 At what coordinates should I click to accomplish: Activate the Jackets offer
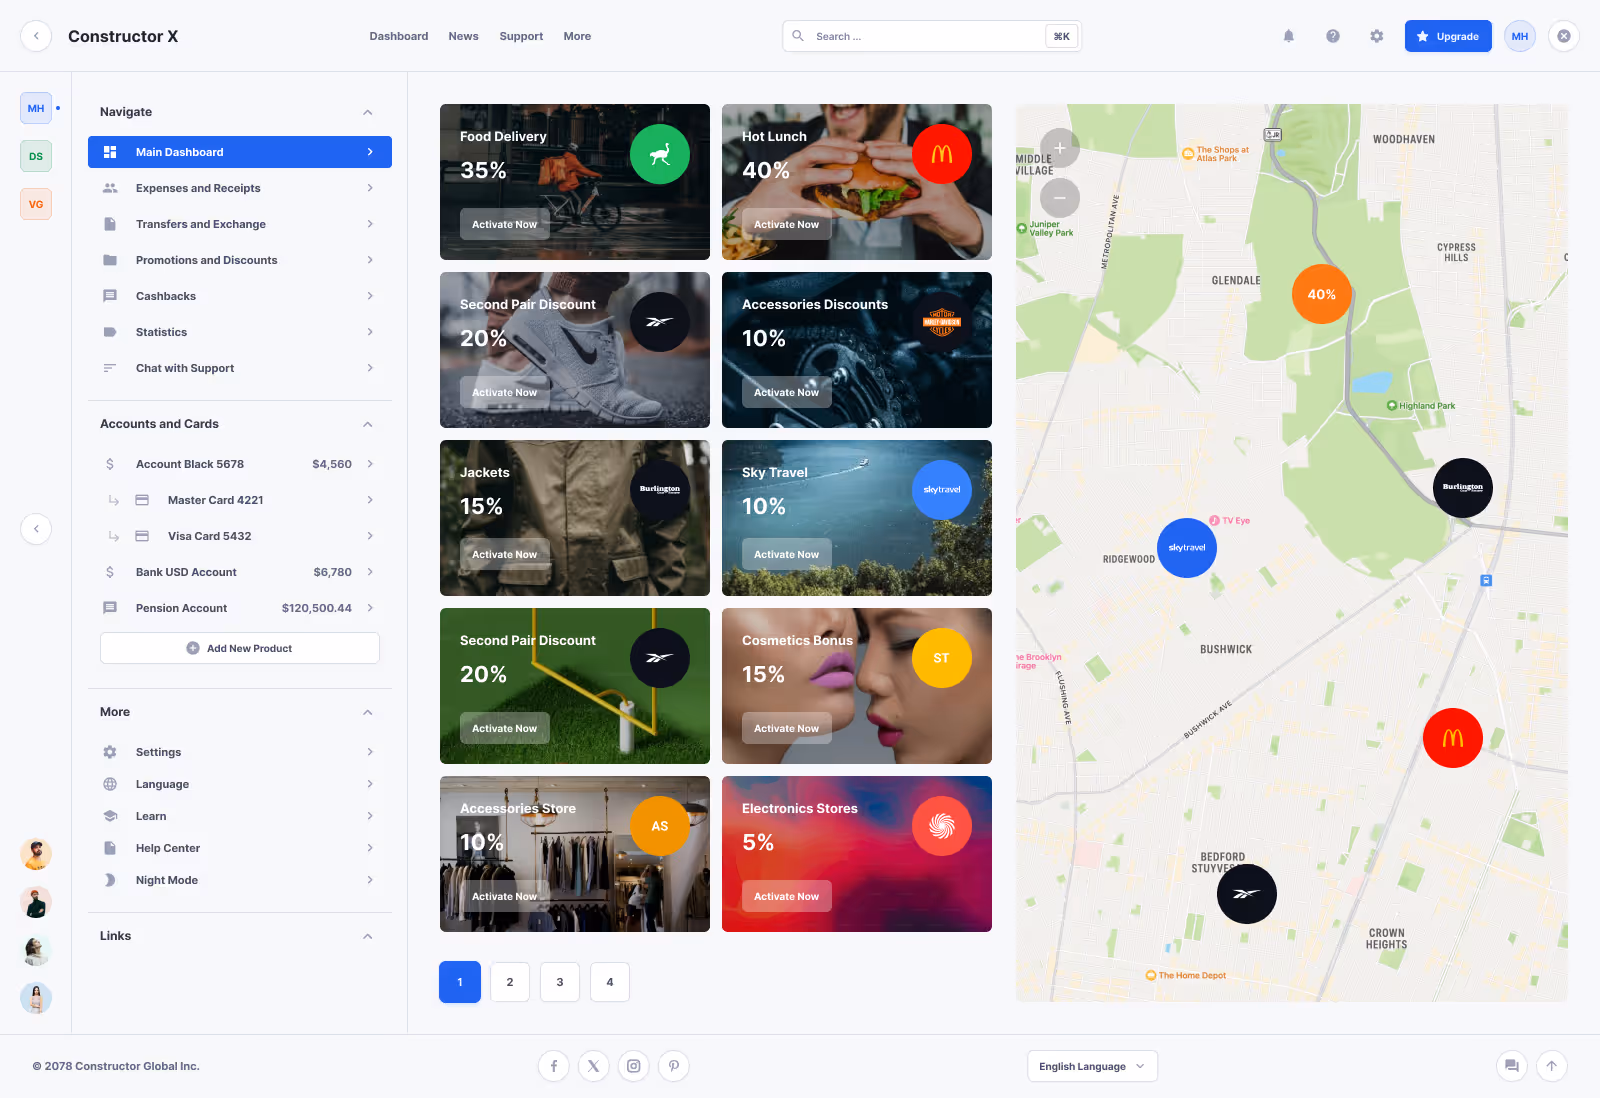point(504,554)
